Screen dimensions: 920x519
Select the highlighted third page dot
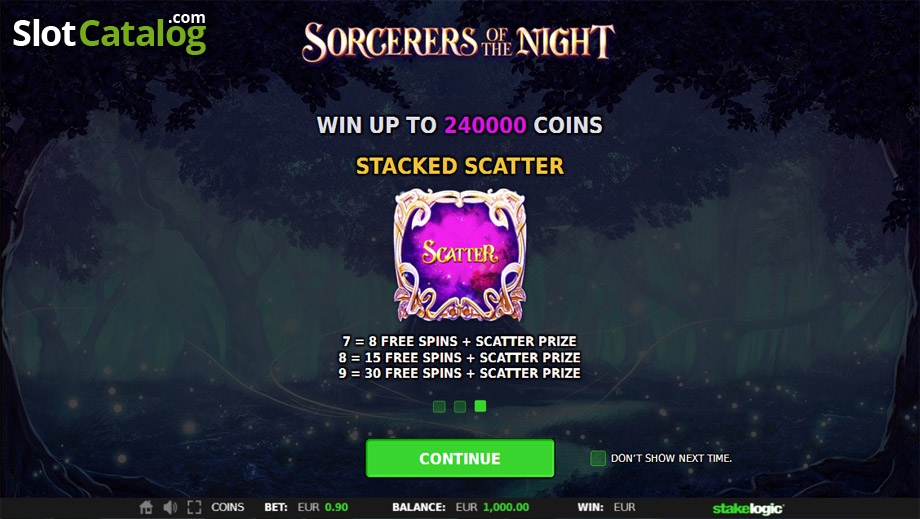481,405
